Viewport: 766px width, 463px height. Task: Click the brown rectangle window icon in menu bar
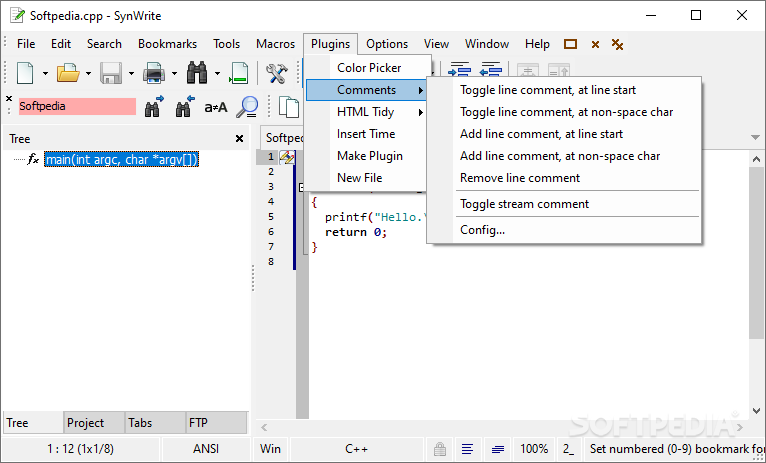(570, 44)
